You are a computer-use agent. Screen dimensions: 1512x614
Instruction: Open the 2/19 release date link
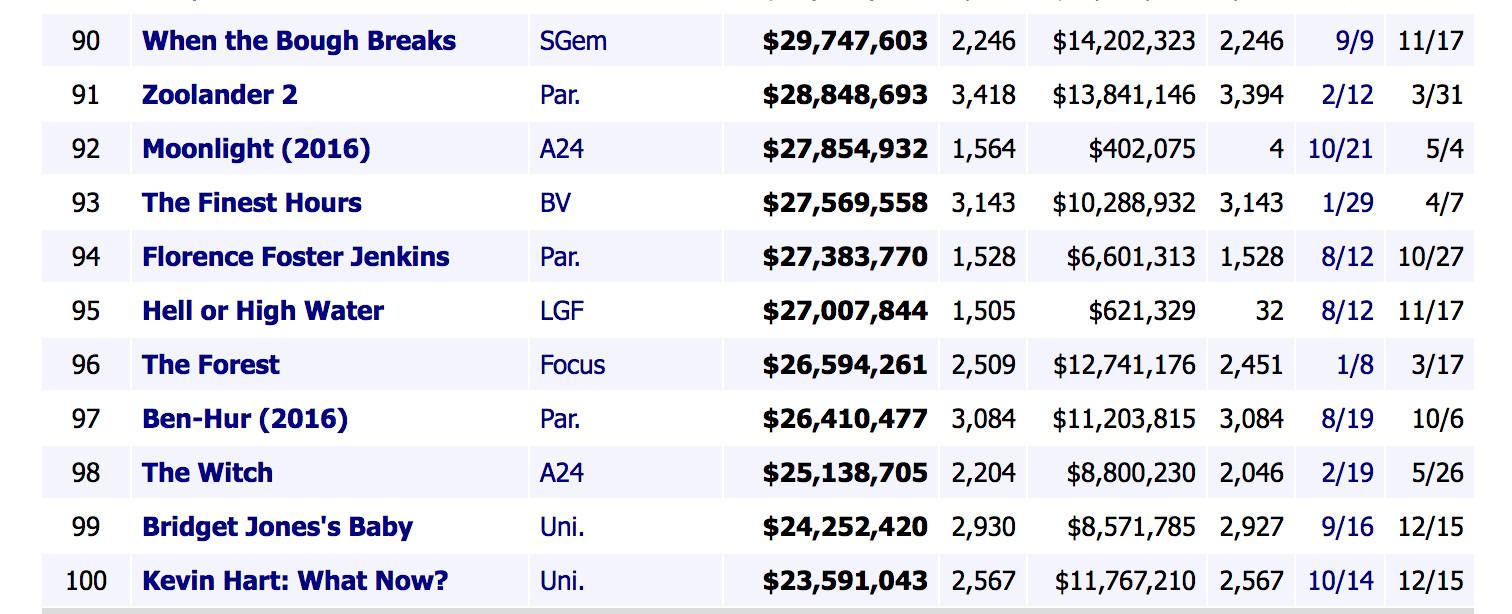tap(1347, 473)
